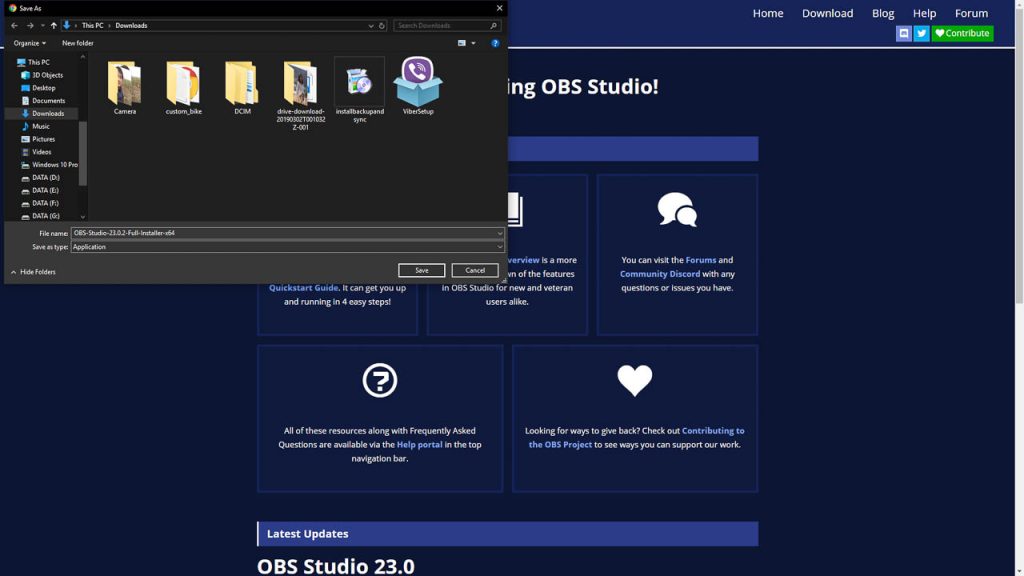Open more view options arrow
Viewport: 1024px width, 576px height.
point(473,43)
